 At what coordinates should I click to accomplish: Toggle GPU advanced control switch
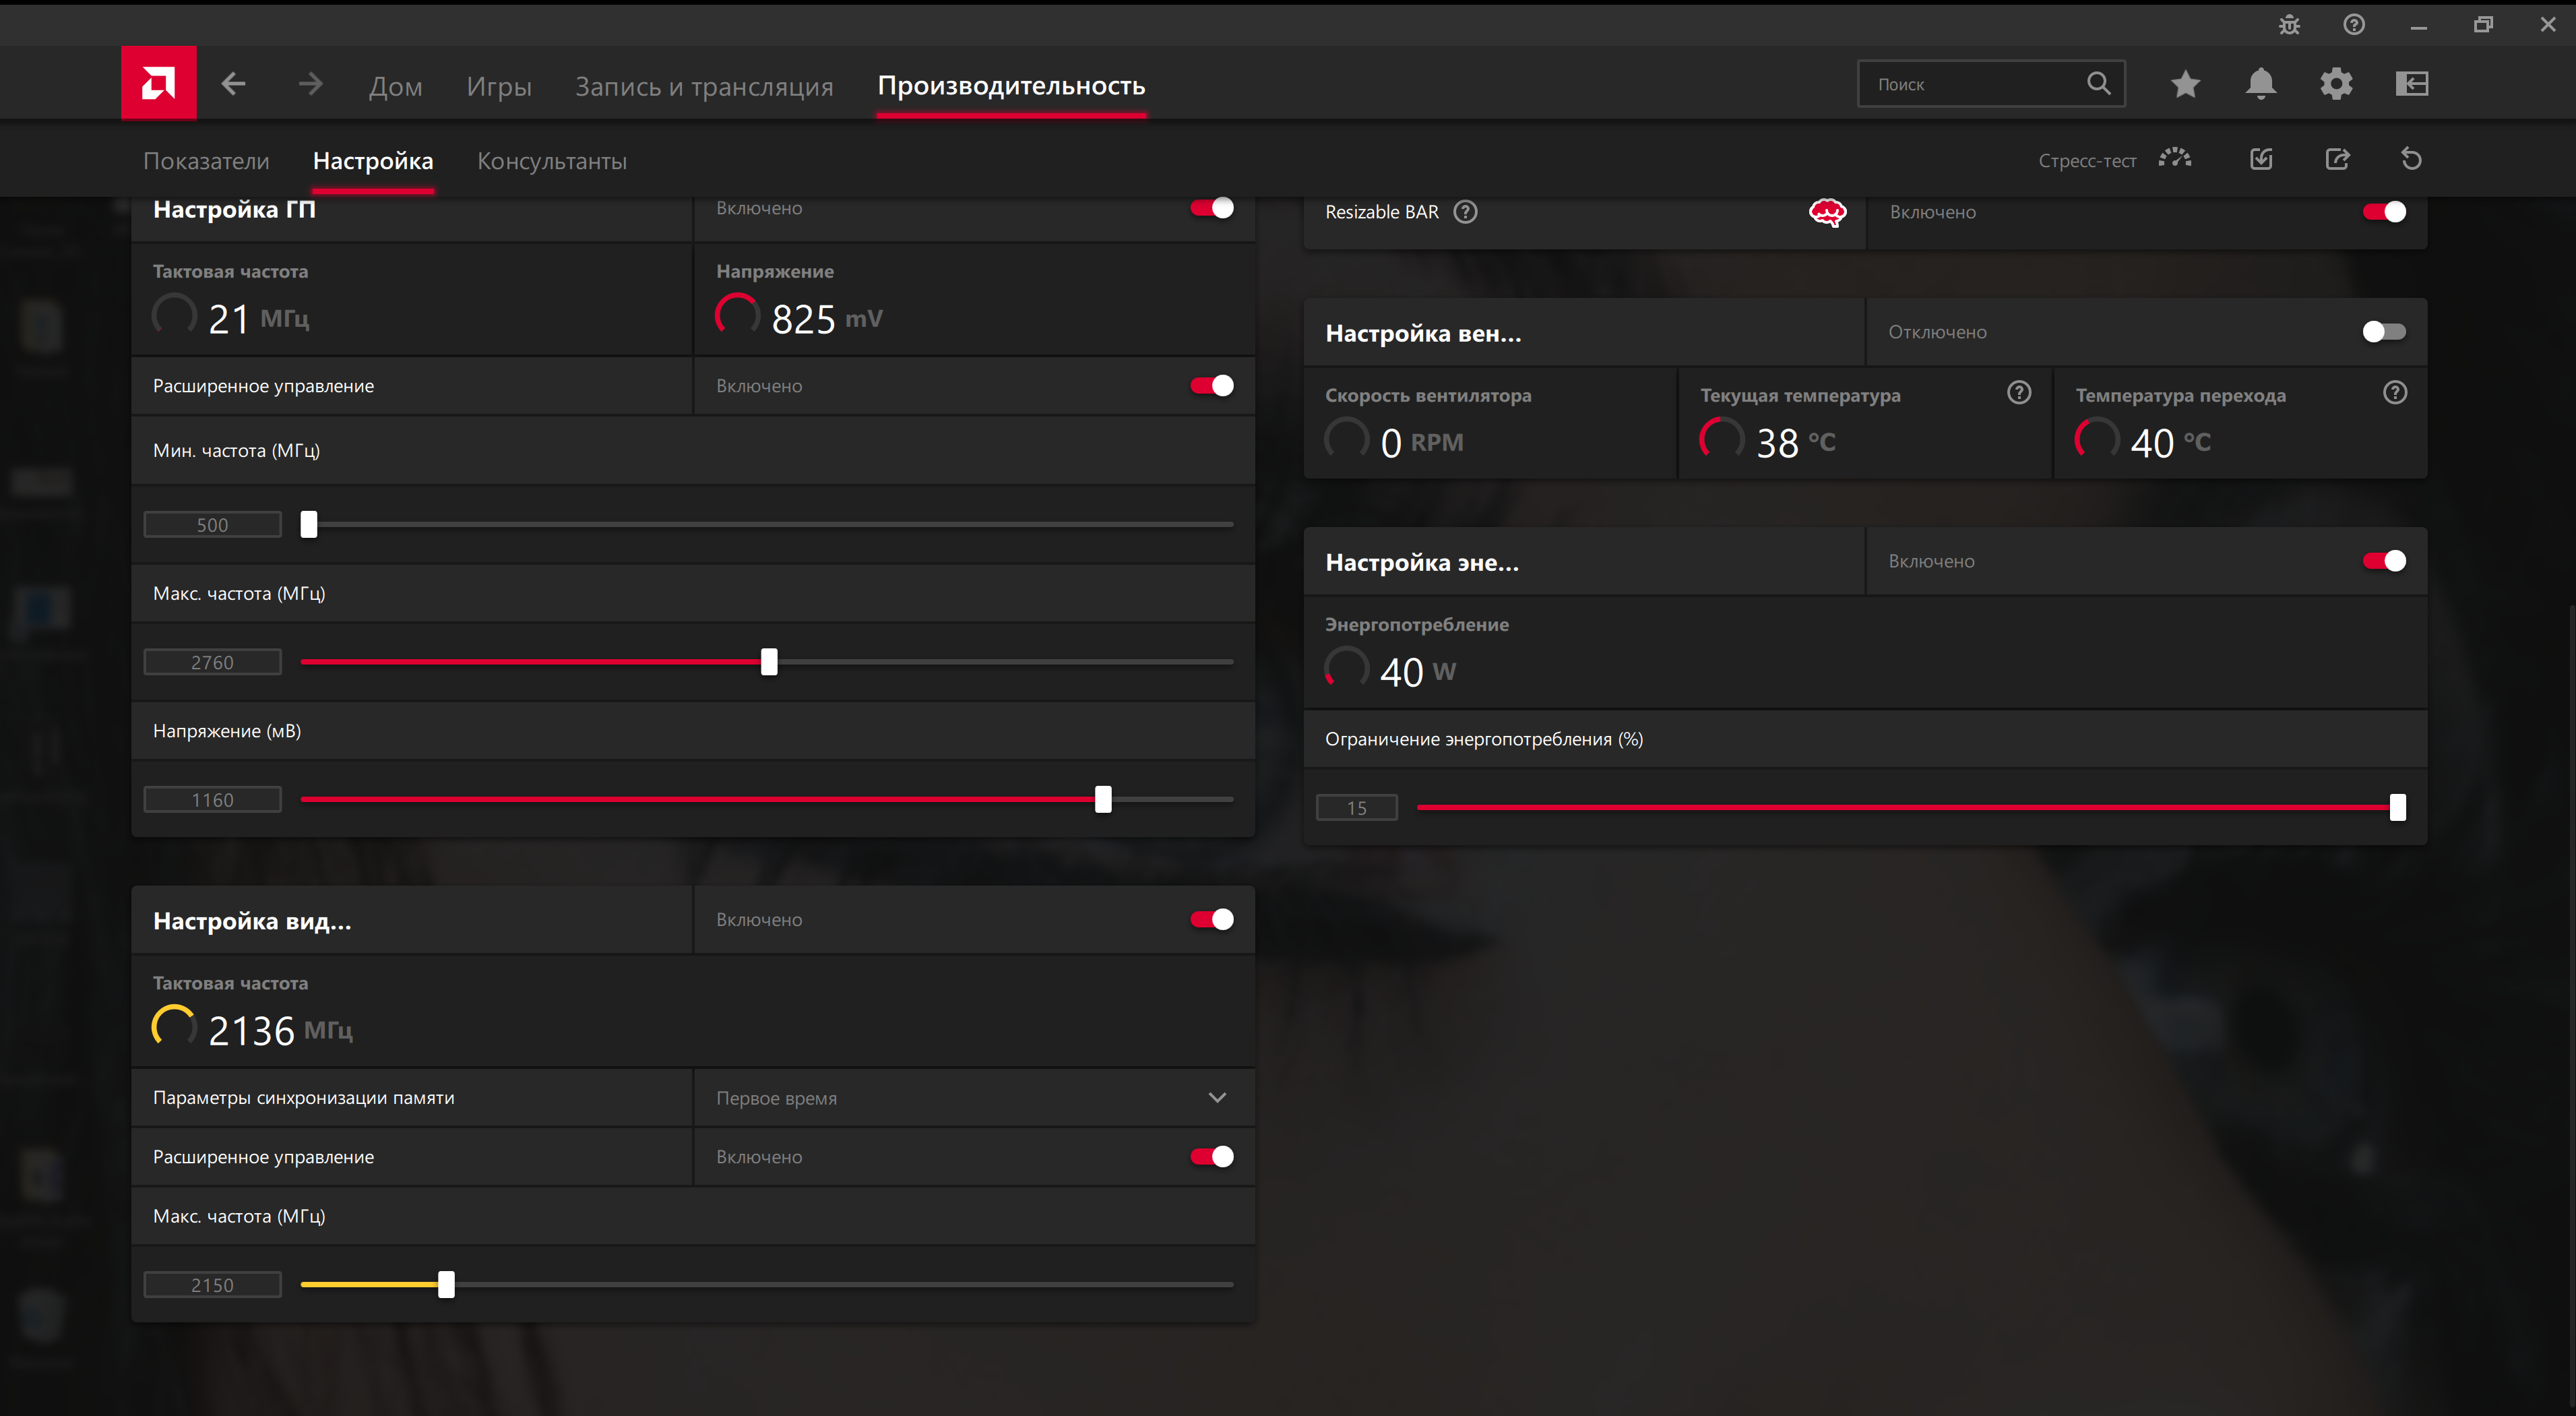pos(1211,386)
